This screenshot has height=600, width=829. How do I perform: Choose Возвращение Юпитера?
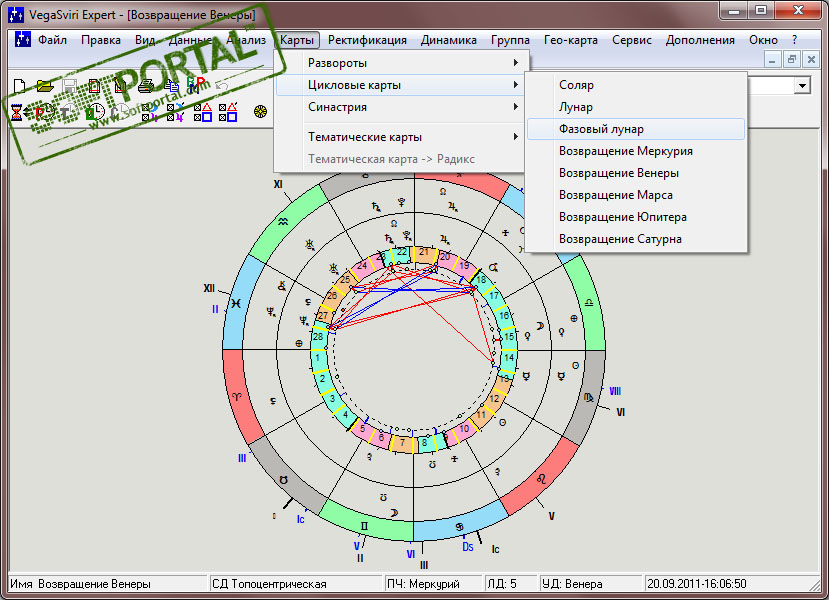pyautogui.click(x=636, y=217)
